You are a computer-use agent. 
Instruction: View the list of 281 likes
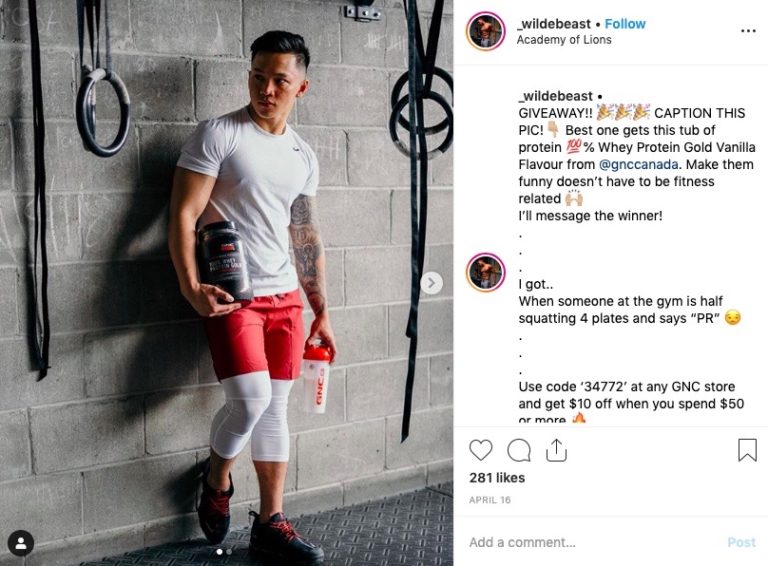pyautogui.click(x=497, y=478)
